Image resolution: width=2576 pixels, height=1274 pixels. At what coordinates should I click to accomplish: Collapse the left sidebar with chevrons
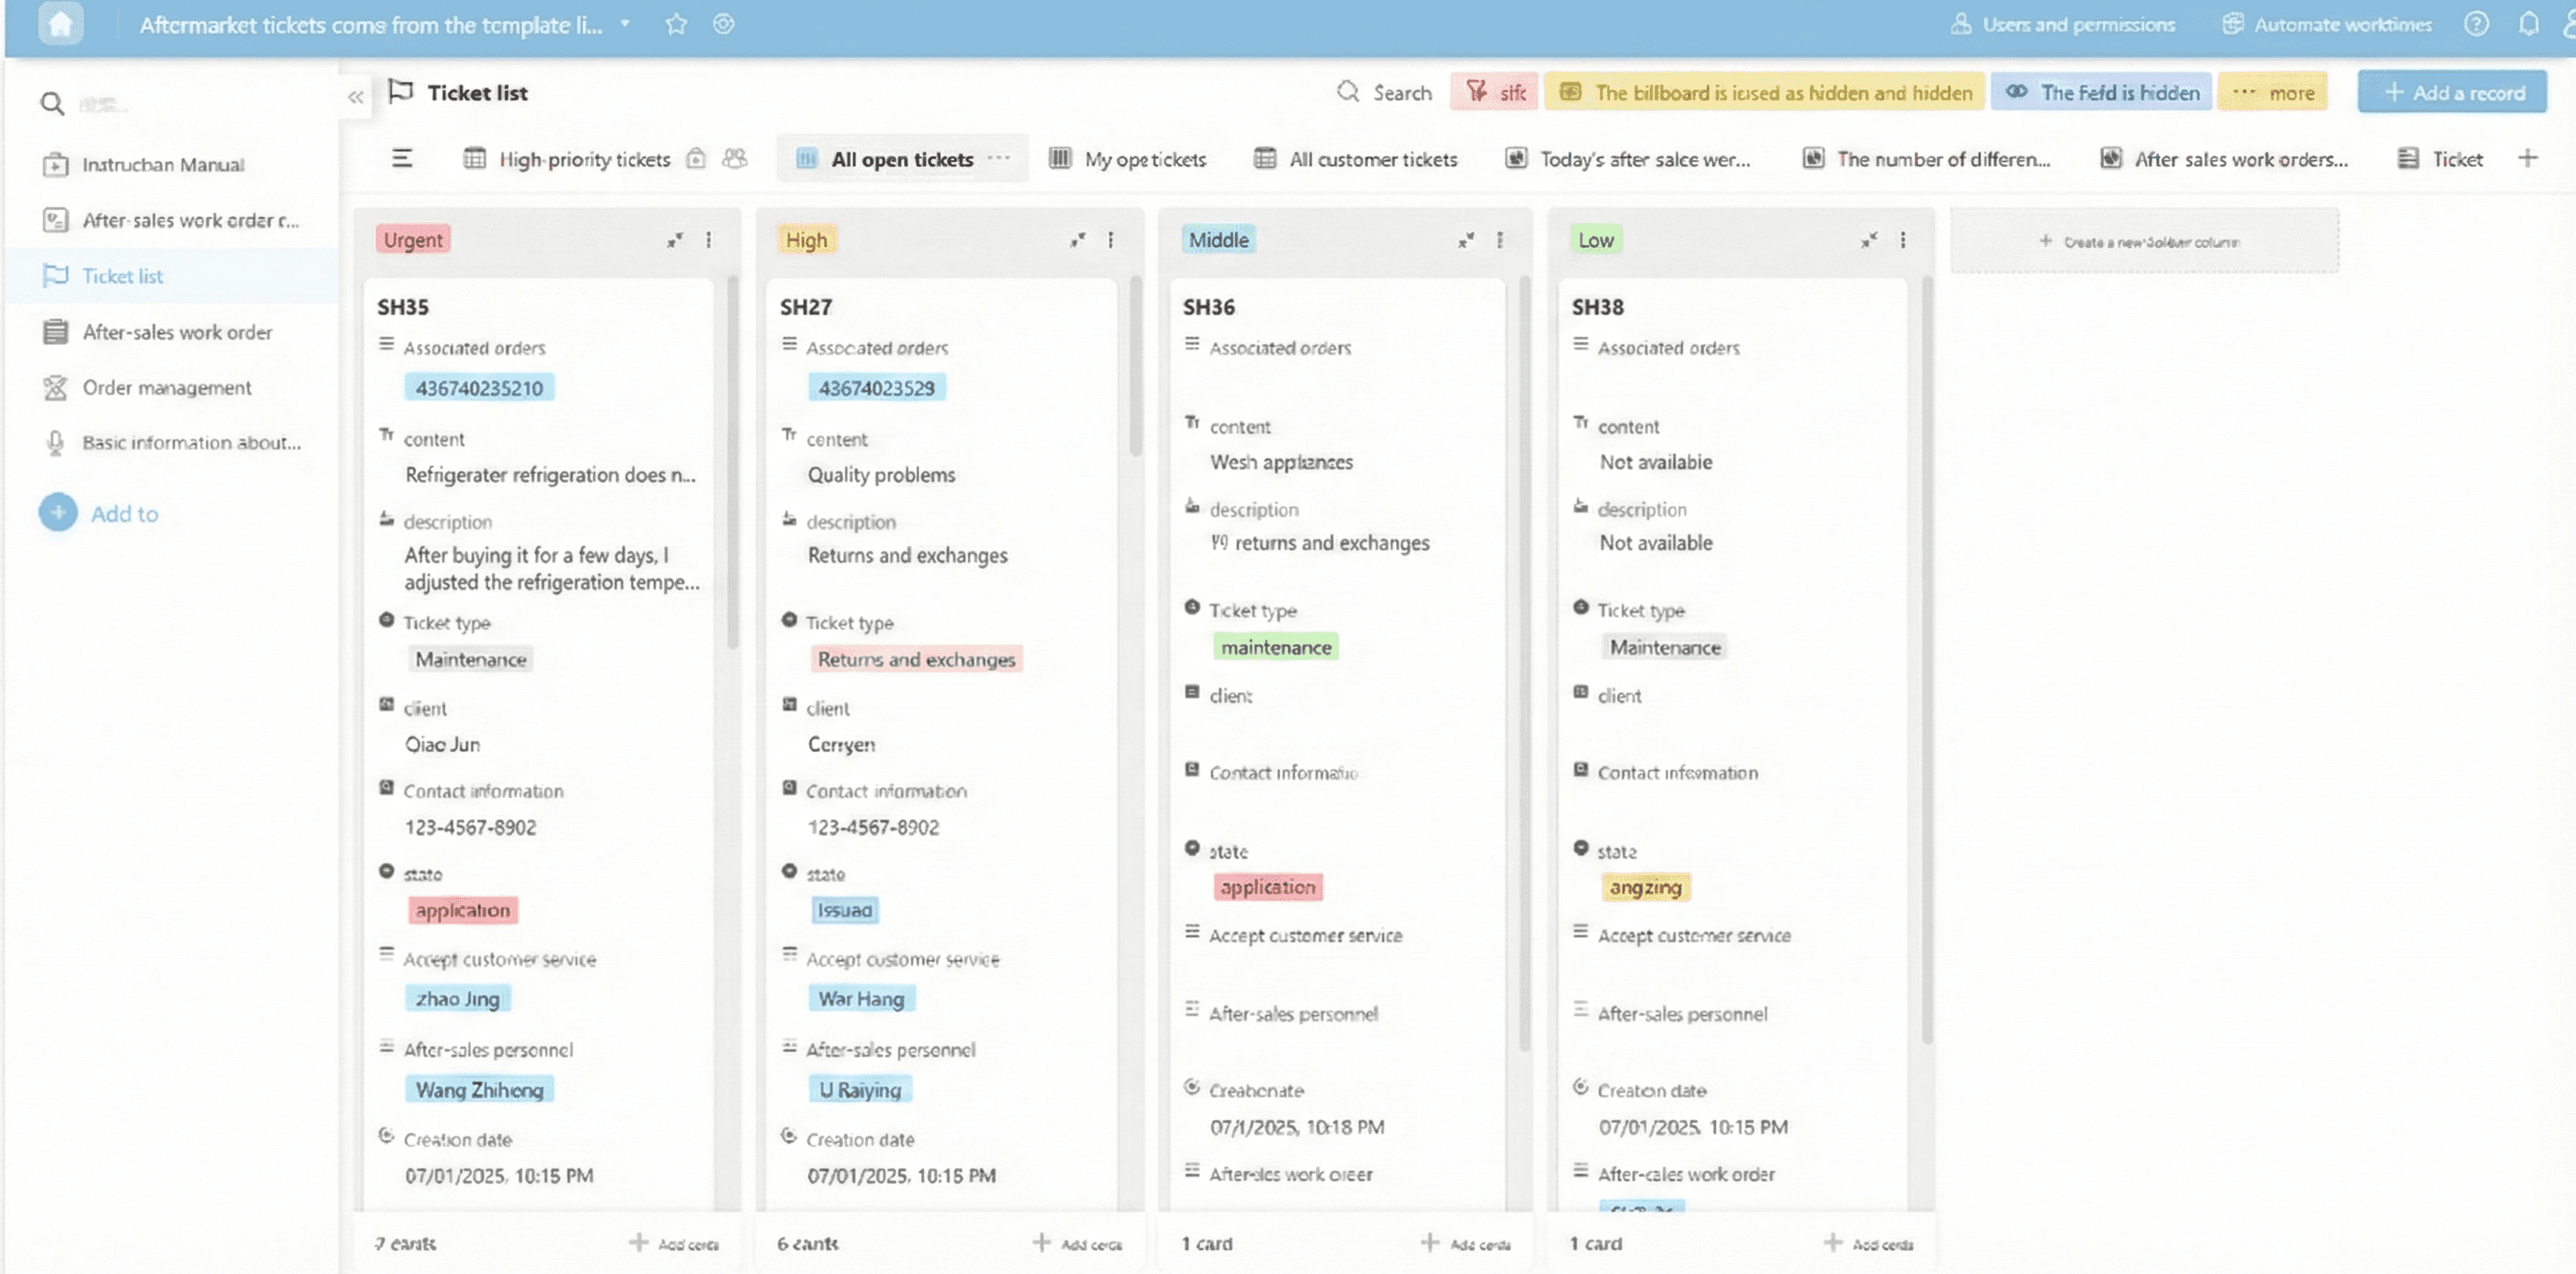point(355,97)
